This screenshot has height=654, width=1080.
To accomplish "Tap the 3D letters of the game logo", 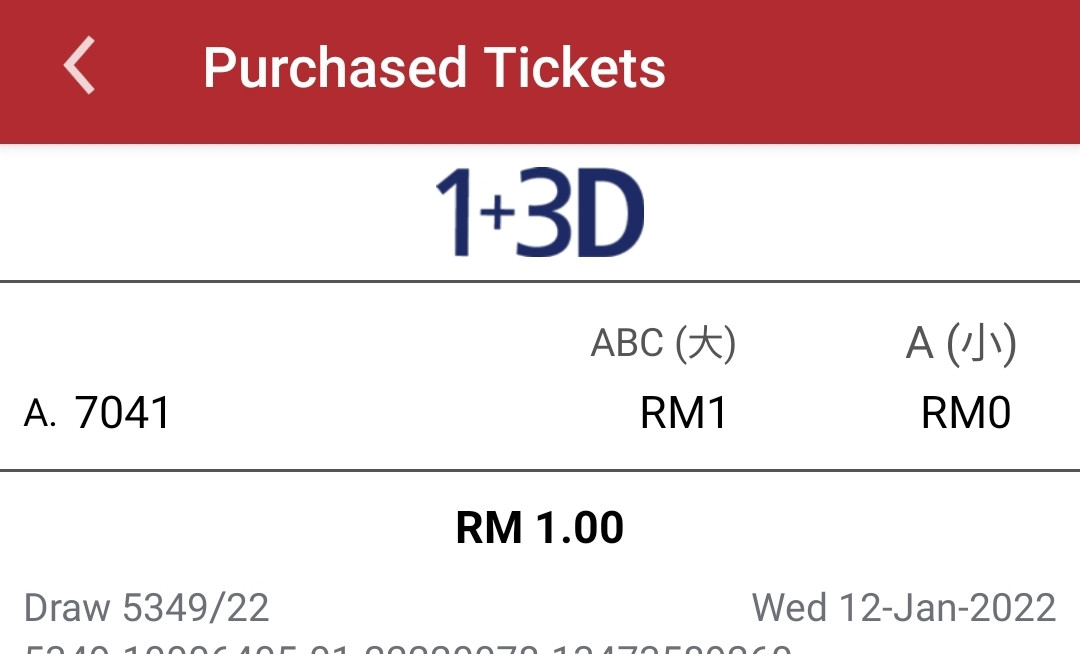I will tap(581, 212).
